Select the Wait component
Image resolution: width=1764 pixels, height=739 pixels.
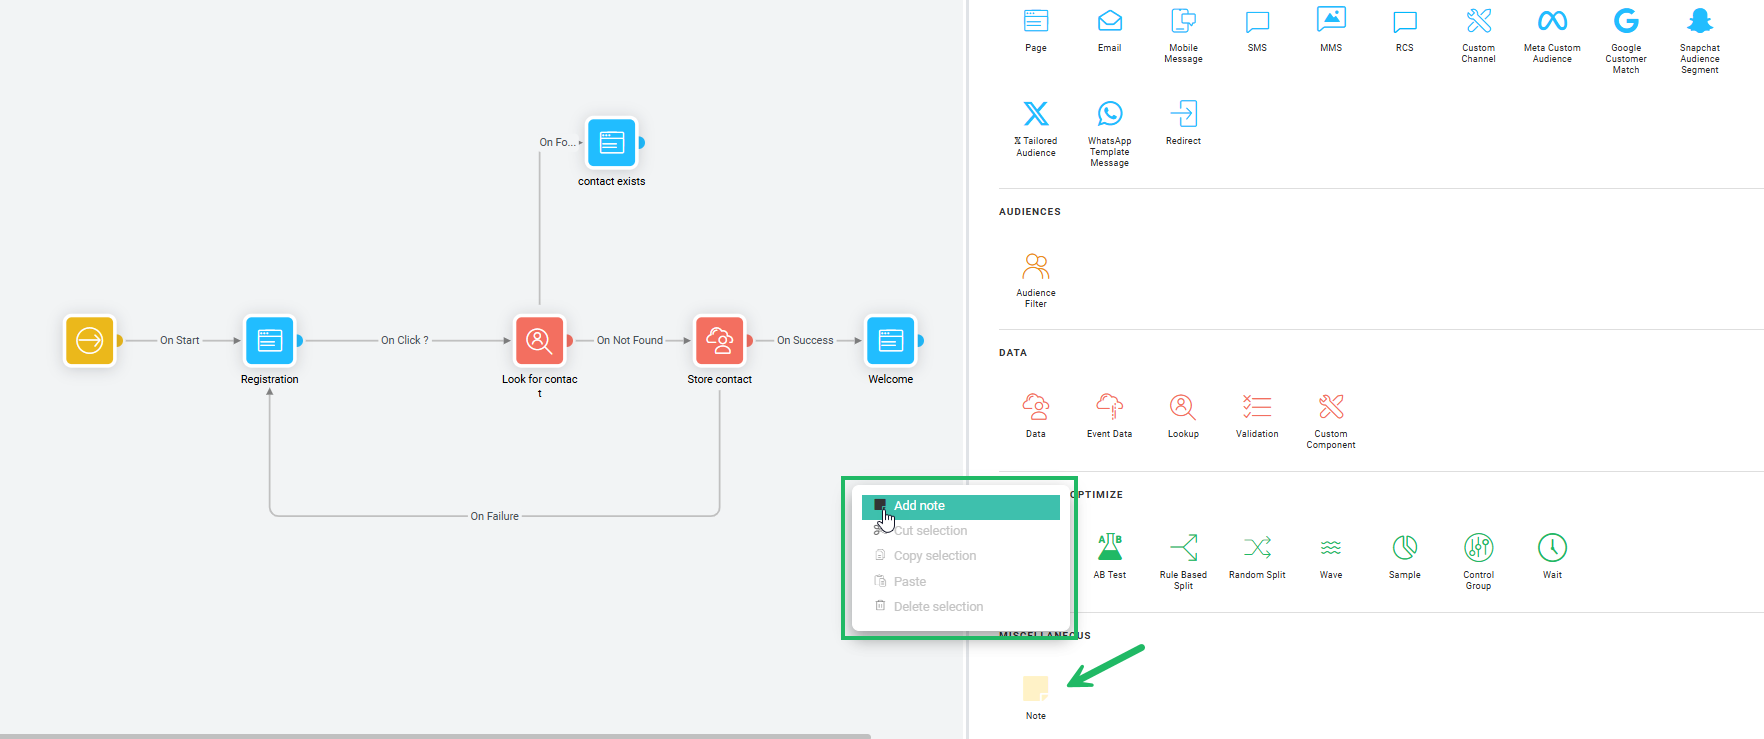pyautogui.click(x=1551, y=548)
